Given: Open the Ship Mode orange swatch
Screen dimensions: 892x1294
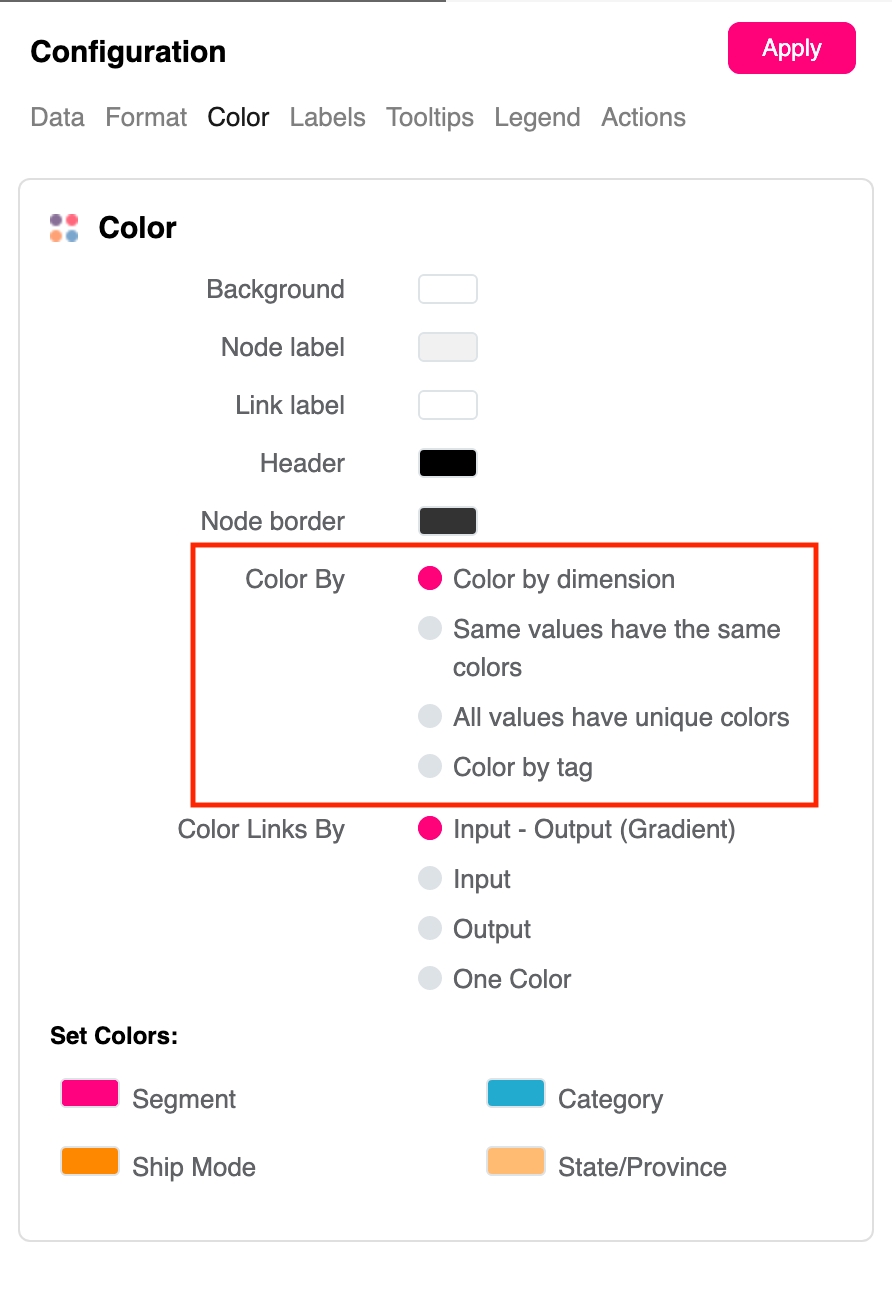Looking at the screenshot, I should coord(90,1161).
